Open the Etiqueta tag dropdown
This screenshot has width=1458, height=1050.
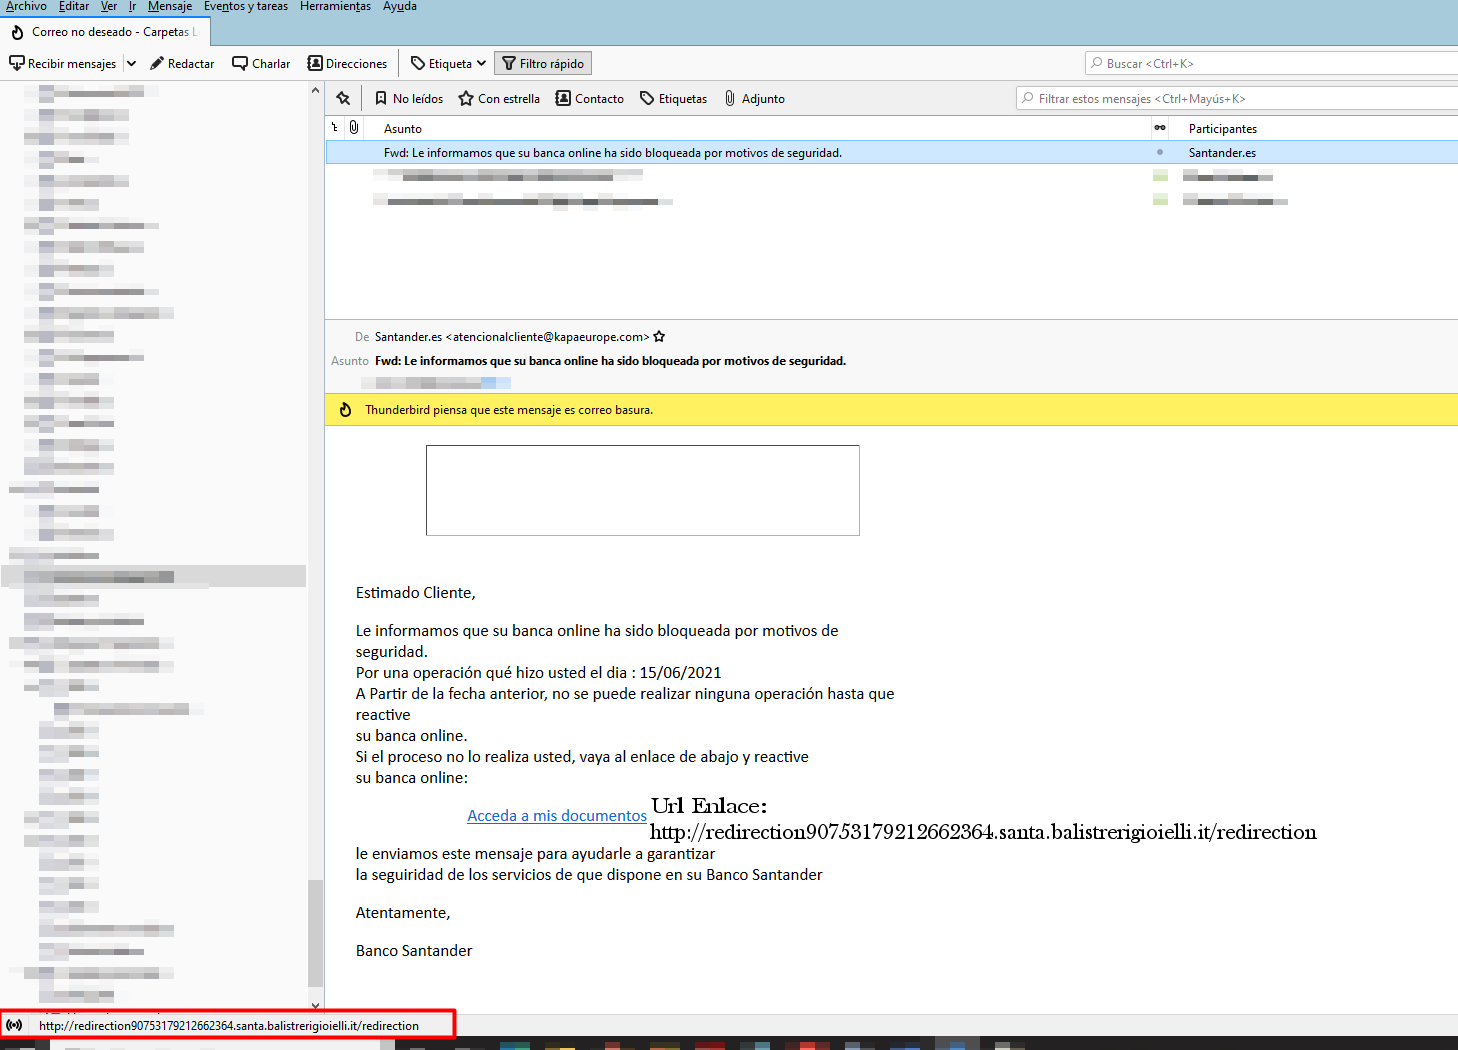coord(447,63)
